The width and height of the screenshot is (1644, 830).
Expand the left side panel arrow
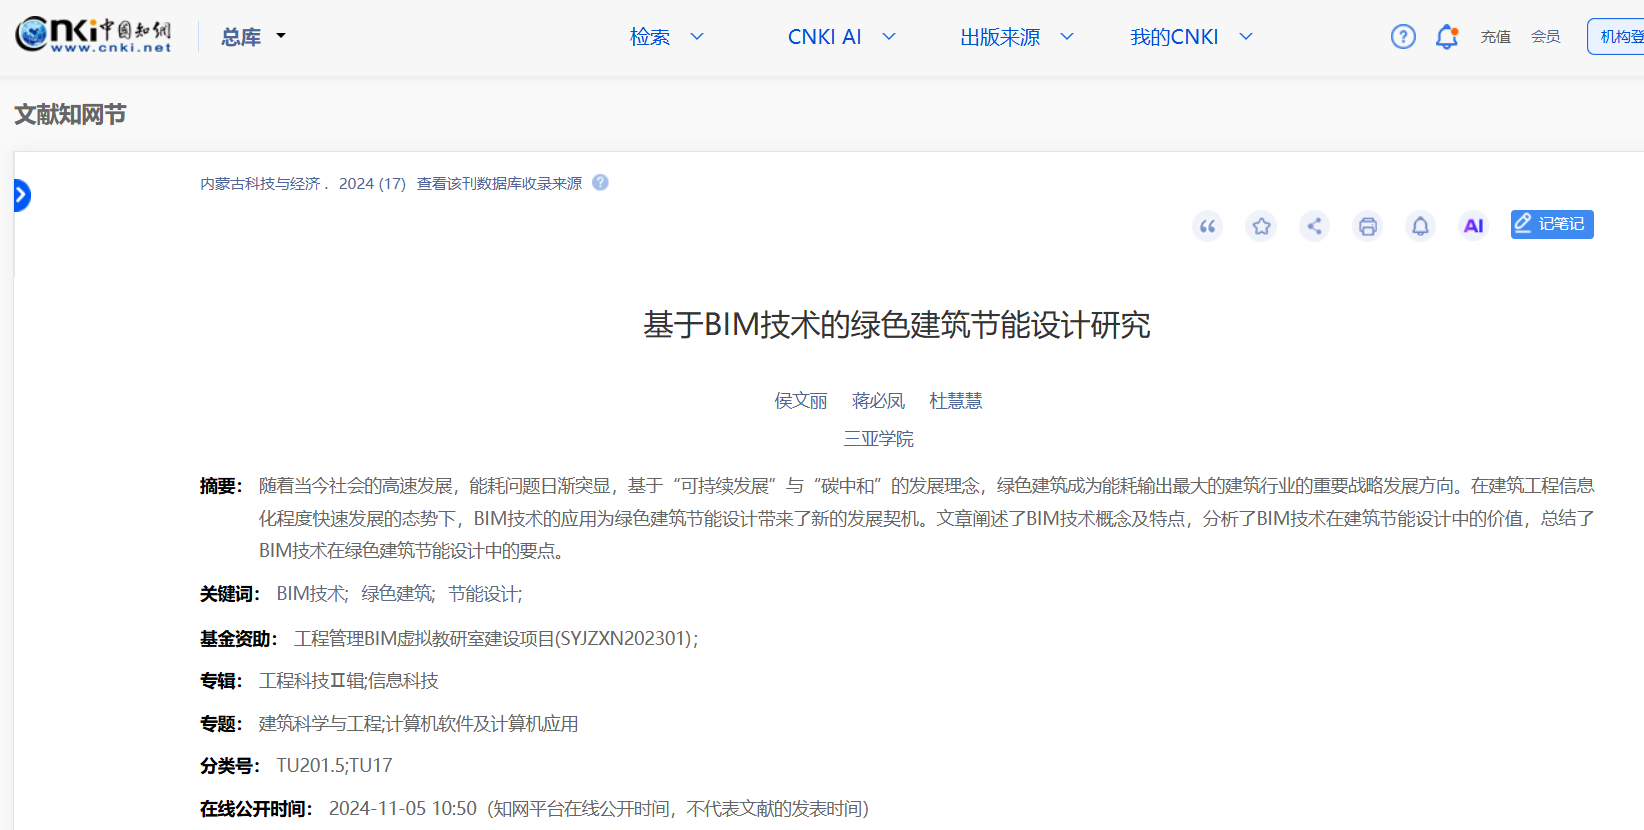pyautogui.click(x=21, y=195)
